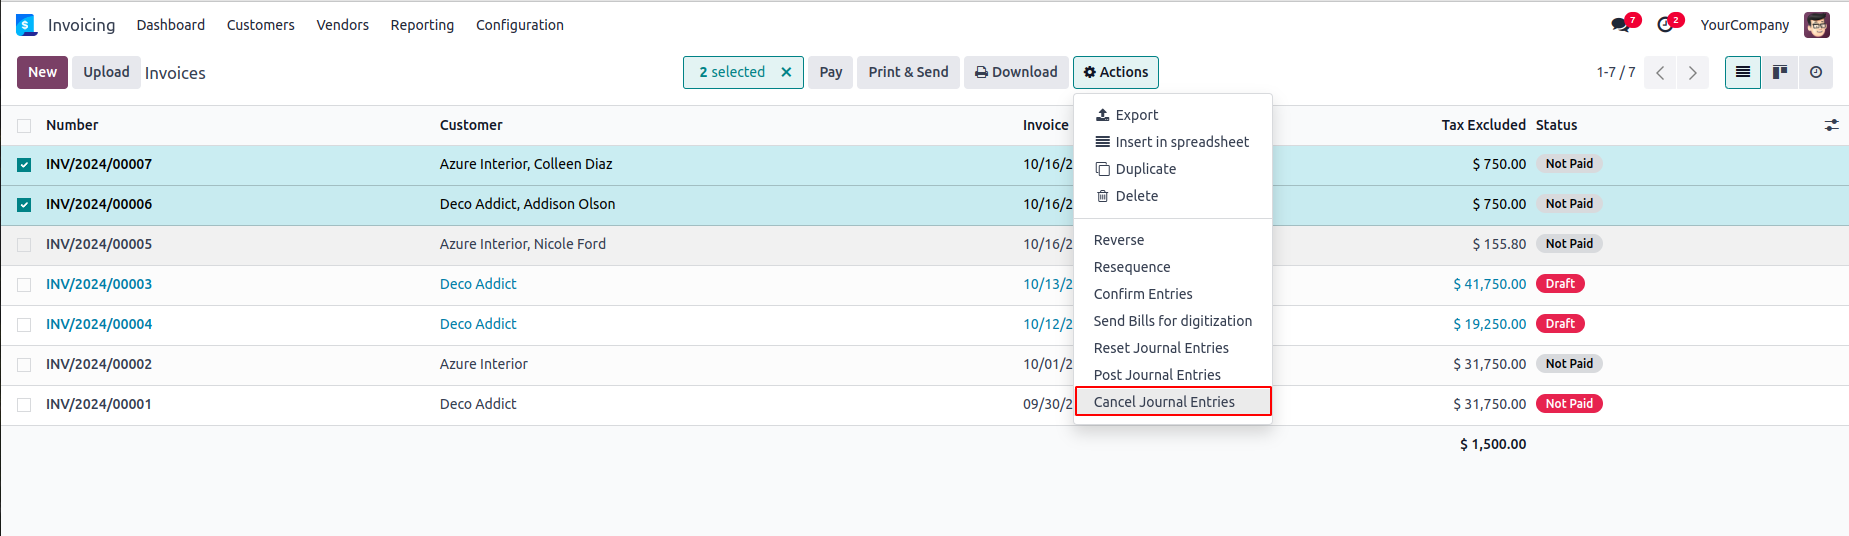The height and width of the screenshot is (536, 1849).
Task: Uncheck invoice INV/2024/00007 checkbox
Action: tap(24, 165)
